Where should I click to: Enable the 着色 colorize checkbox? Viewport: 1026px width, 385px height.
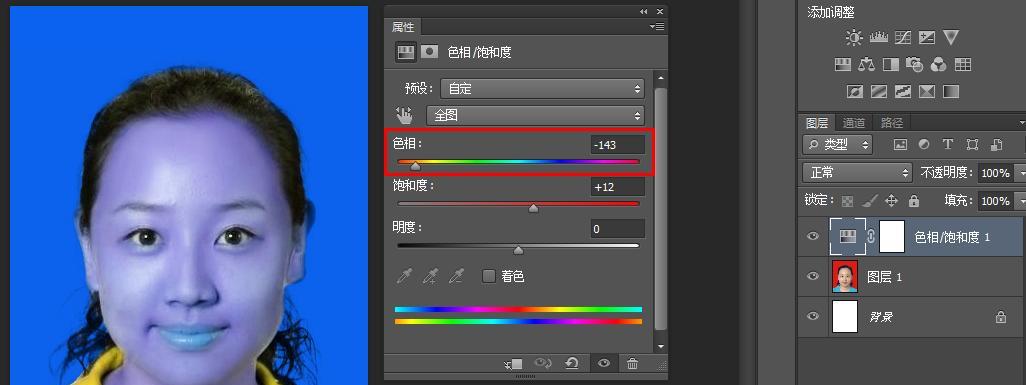pyautogui.click(x=489, y=276)
